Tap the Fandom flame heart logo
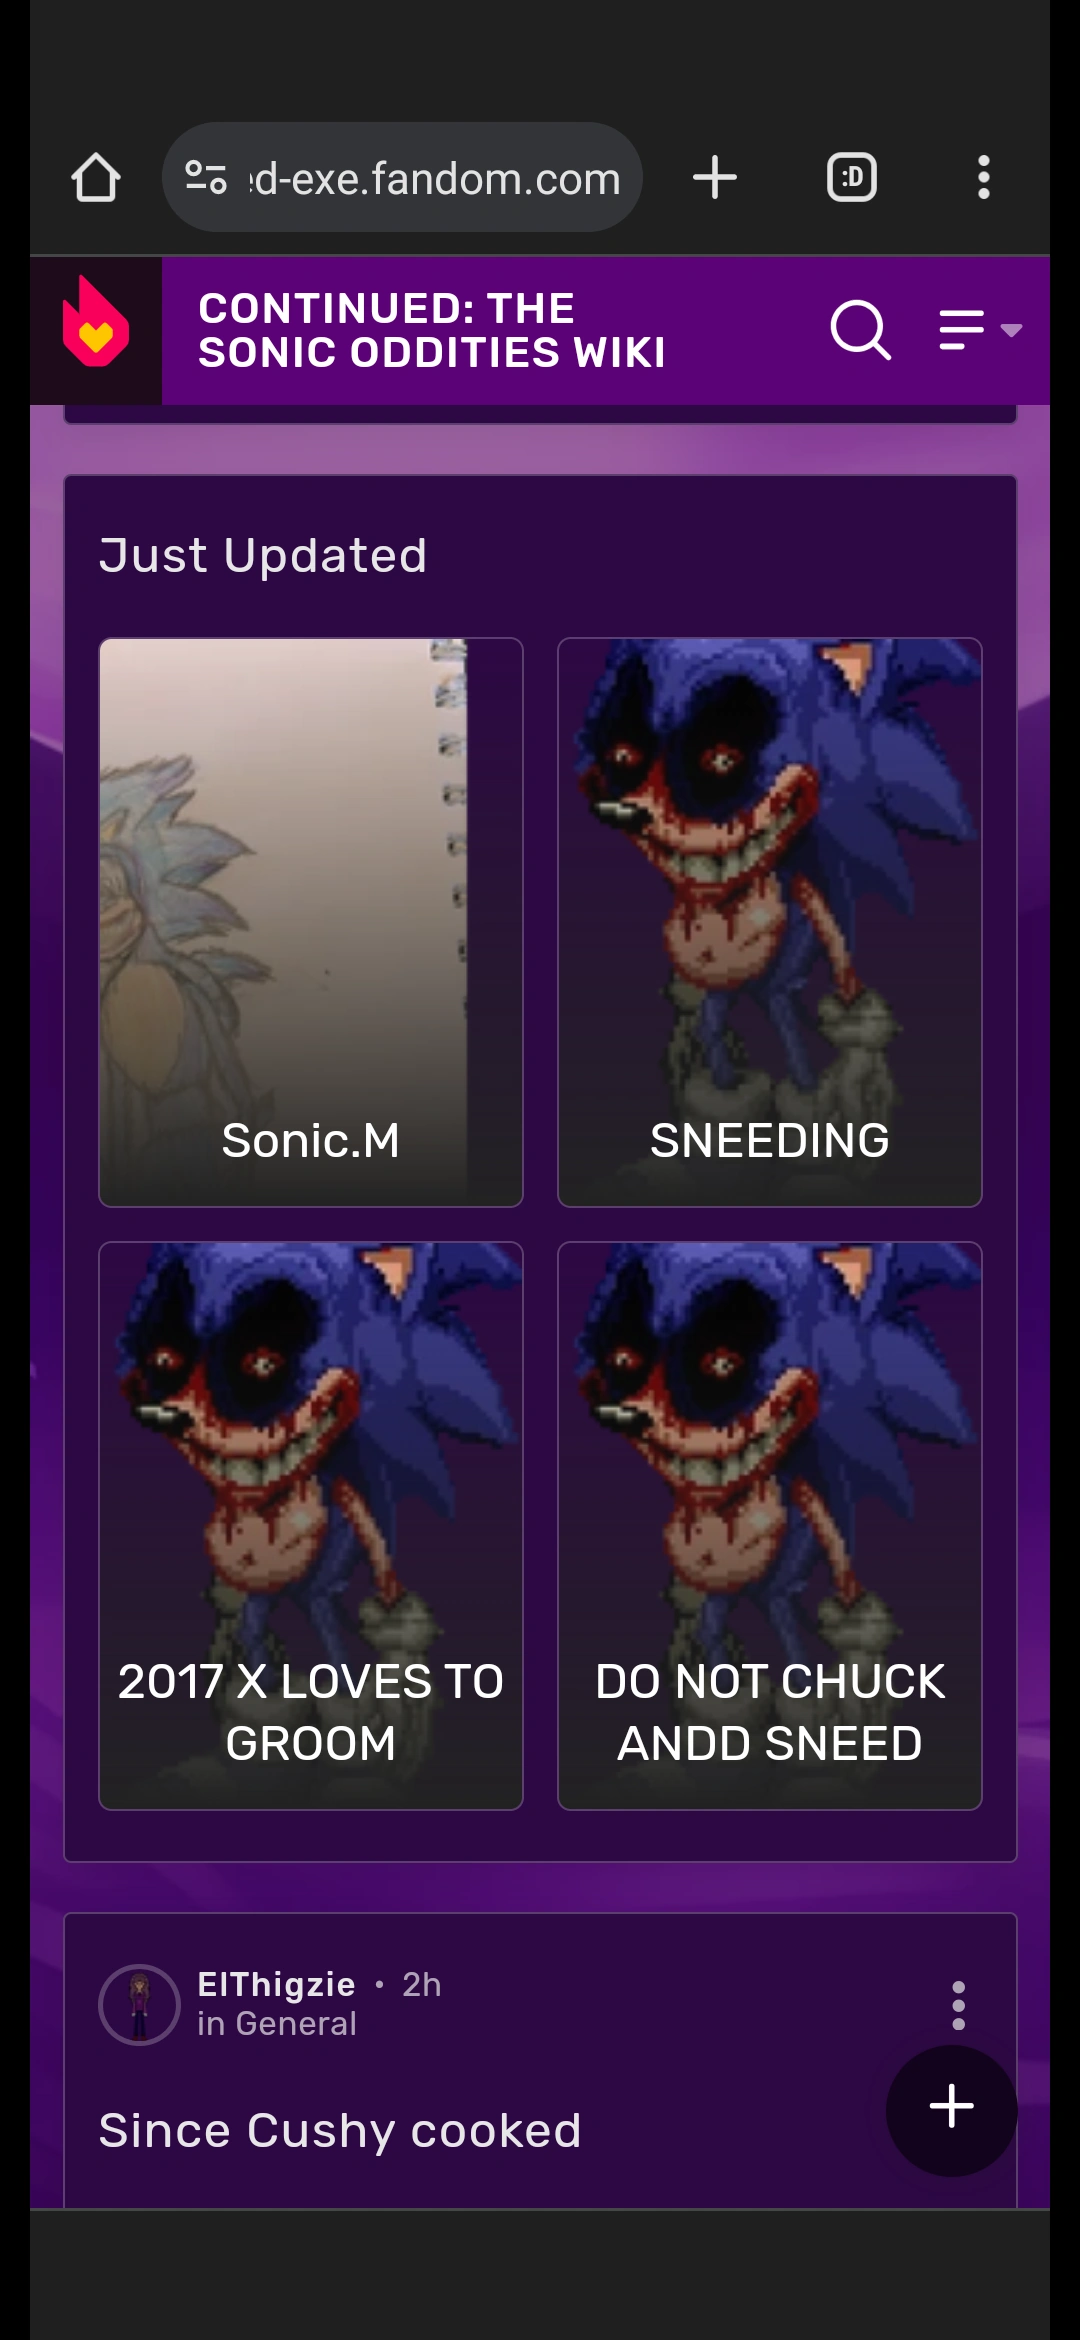Image resolution: width=1080 pixels, height=2340 pixels. tap(96, 322)
